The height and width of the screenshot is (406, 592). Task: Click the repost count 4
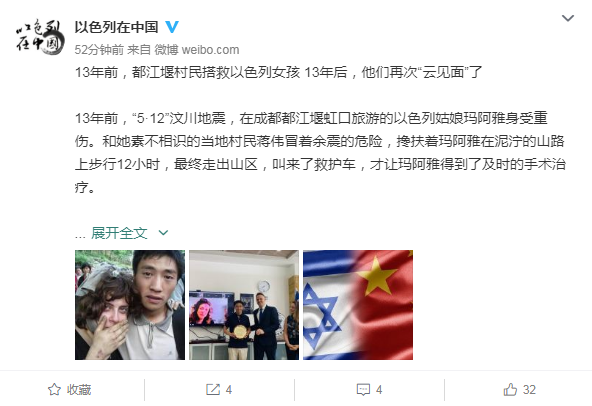[229, 390]
